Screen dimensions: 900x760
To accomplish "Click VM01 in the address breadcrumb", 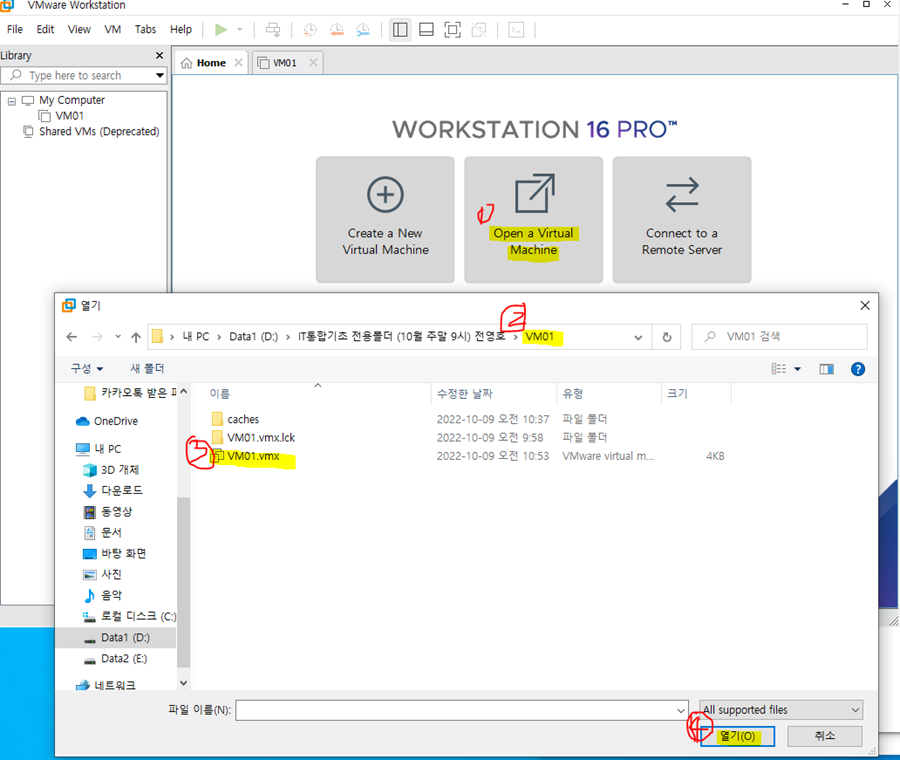I will click(540, 336).
